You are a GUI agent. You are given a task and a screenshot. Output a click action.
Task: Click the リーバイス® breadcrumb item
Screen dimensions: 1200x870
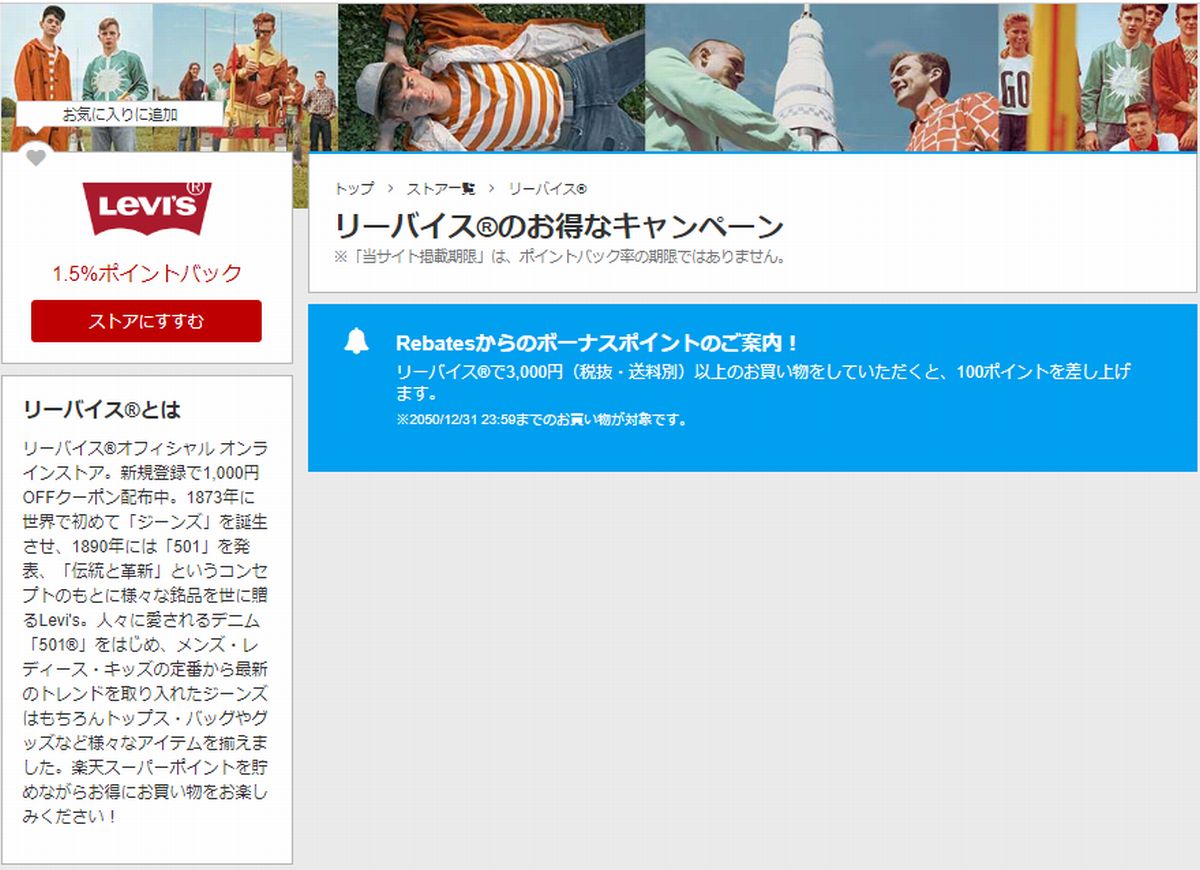(x=547, y=189)
